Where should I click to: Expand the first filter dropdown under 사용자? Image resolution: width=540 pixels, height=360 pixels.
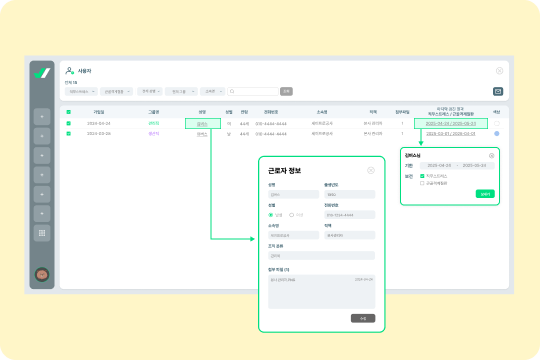click(82, 91)
